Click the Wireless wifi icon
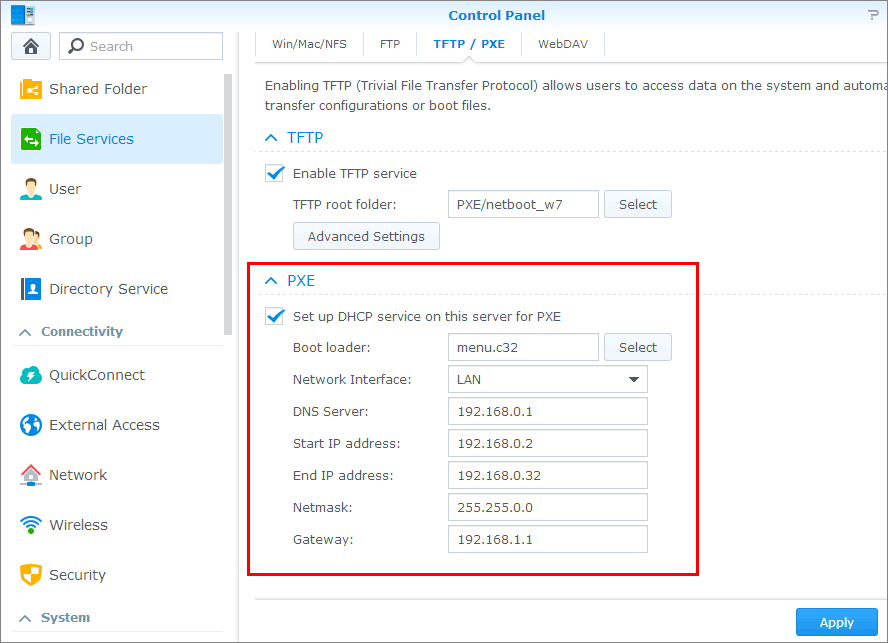888x643 pixels. [31, 525]
